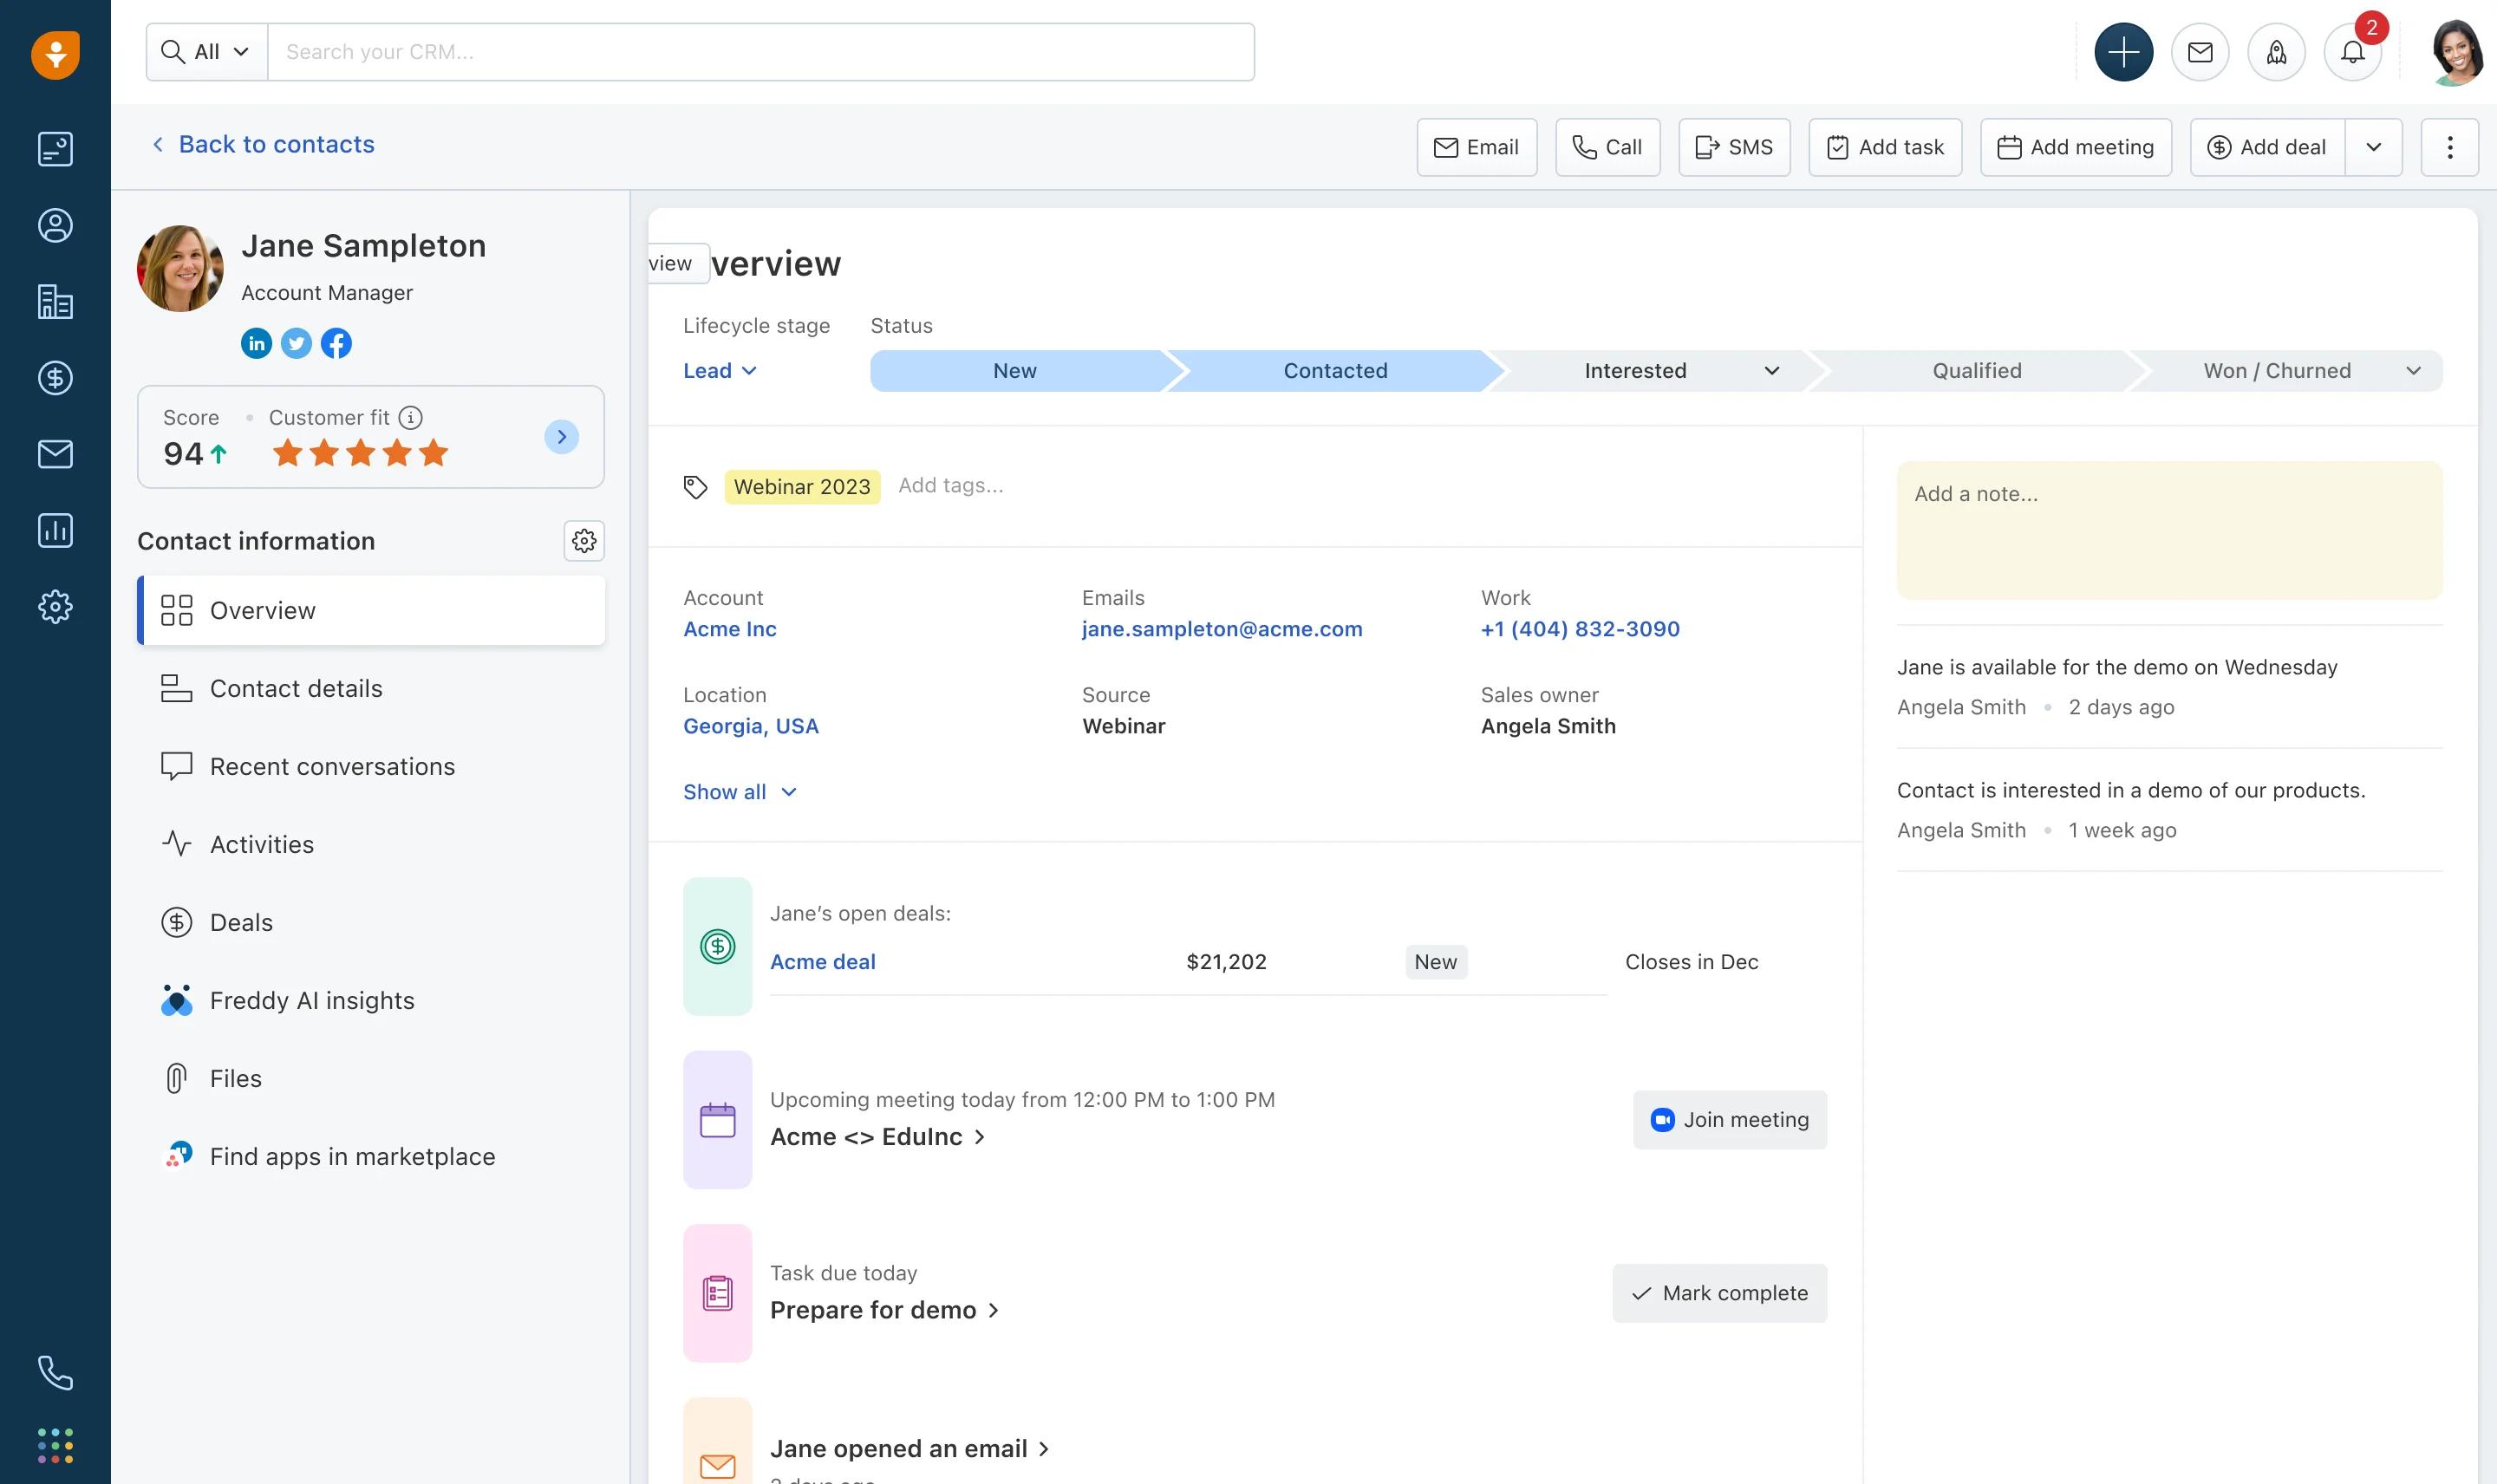Expand the Won / Churned dropdown arrow
Screen dimensions: 2497x1484
(2413, 371)
